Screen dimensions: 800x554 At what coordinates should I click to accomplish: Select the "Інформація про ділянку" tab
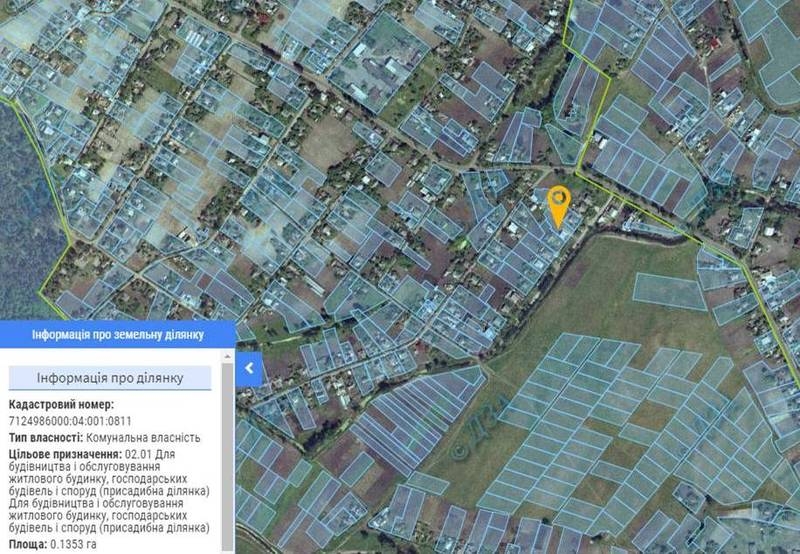pos(109,378)
